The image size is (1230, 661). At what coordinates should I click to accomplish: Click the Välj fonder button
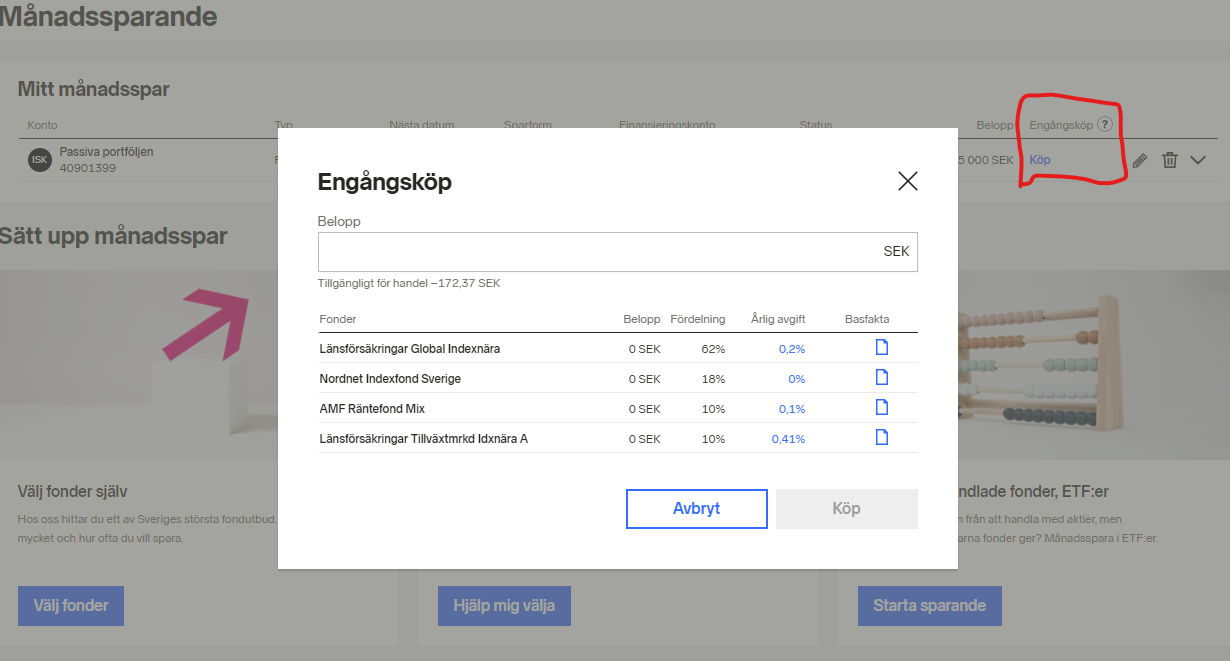[x=71, y=606]
